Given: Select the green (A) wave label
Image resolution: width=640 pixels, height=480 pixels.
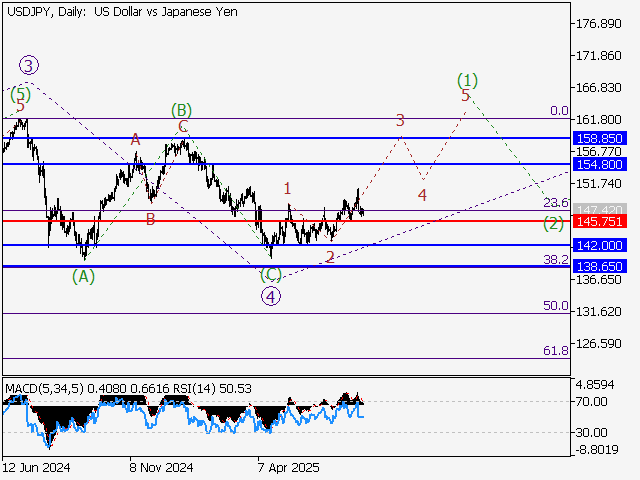Looking at the screenshot, I should tap(84, 276).
